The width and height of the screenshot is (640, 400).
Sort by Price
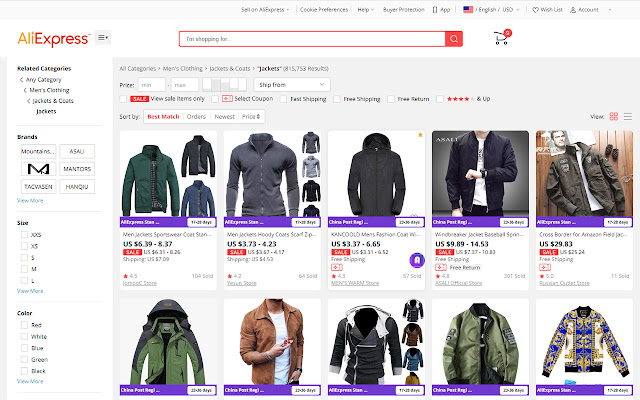(x=251, y=117)
